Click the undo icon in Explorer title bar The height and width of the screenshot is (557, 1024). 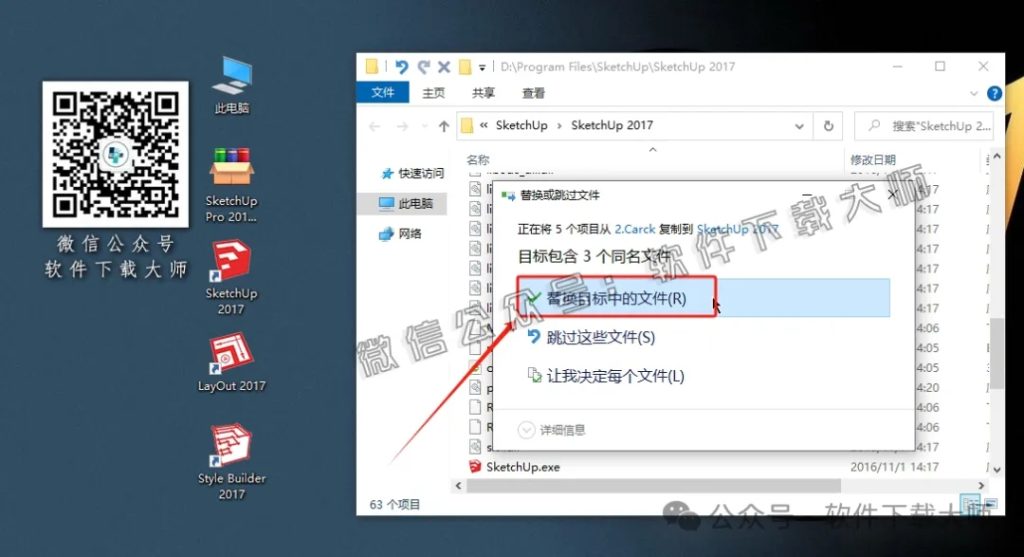(x=402, y=67)
